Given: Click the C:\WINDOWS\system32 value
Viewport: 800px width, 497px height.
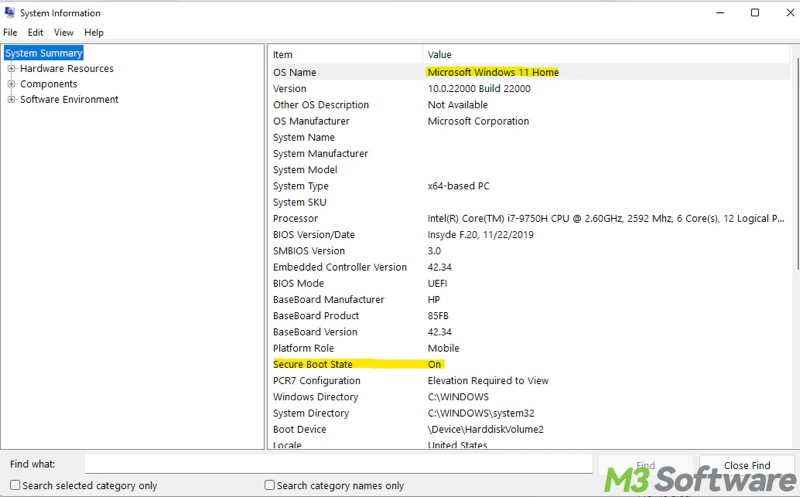Looking at the screenshot, I should click(481, 413).
